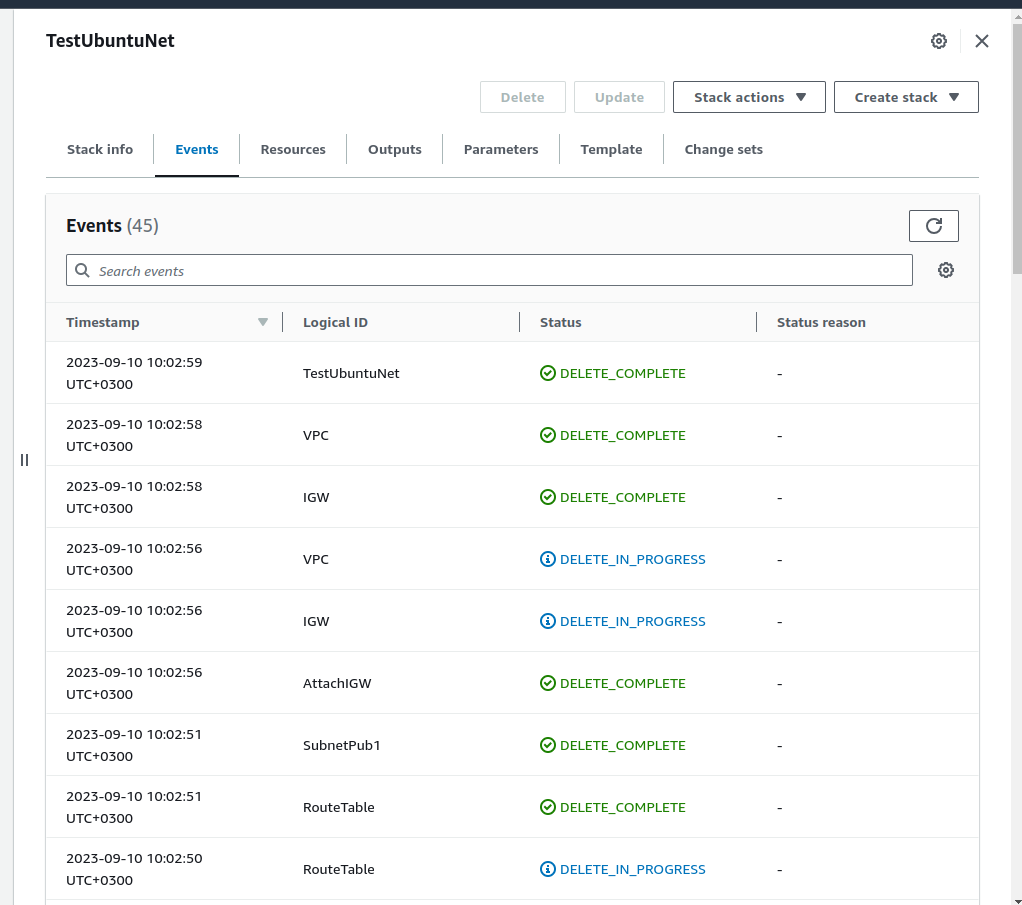
Task: Open the Change sets tab
Action: pos(723,149)
